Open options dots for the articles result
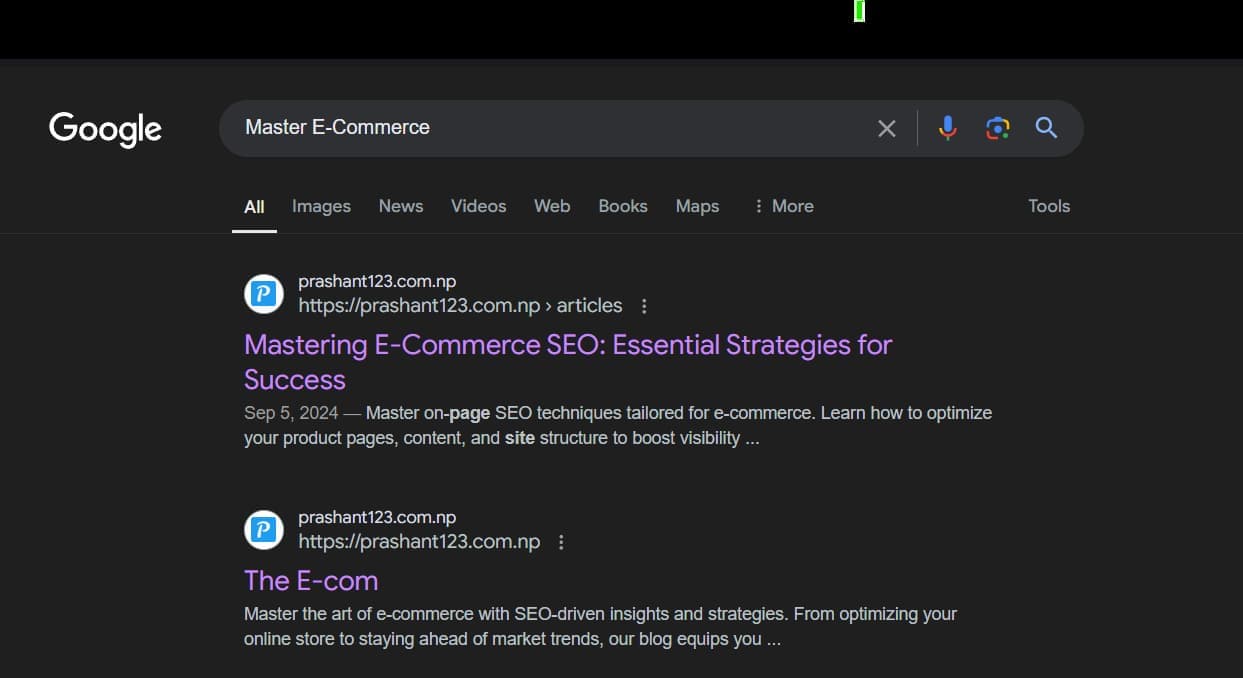This screenshot has height=678, width=1243. [x=644, y=306]
